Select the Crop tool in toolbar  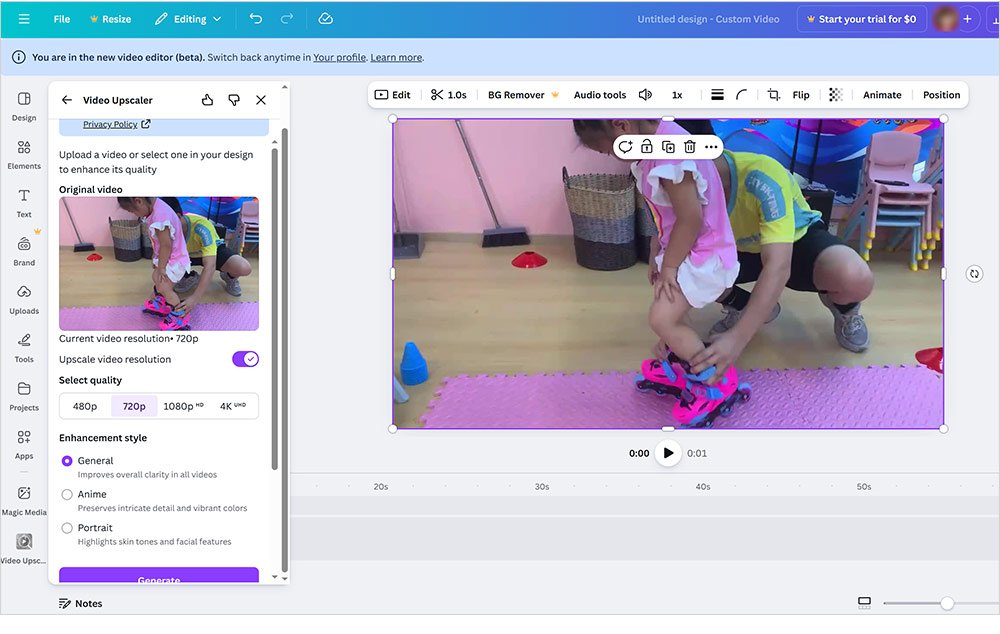click(x=773, y=94)
